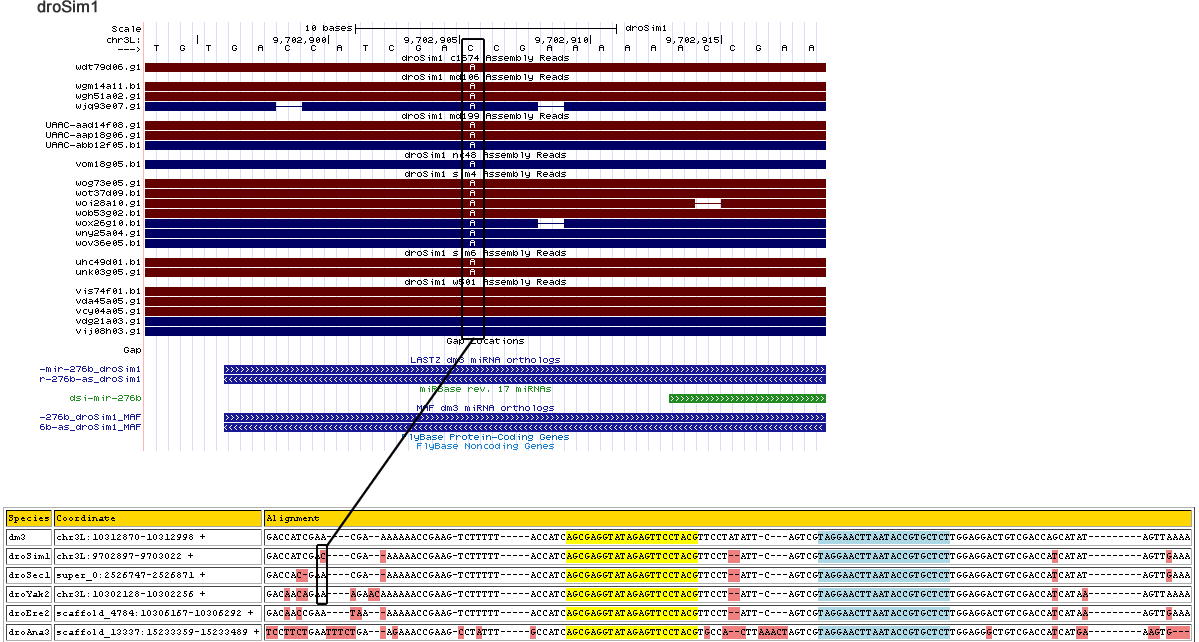Click the Scale ruler label

click(126, 29)
